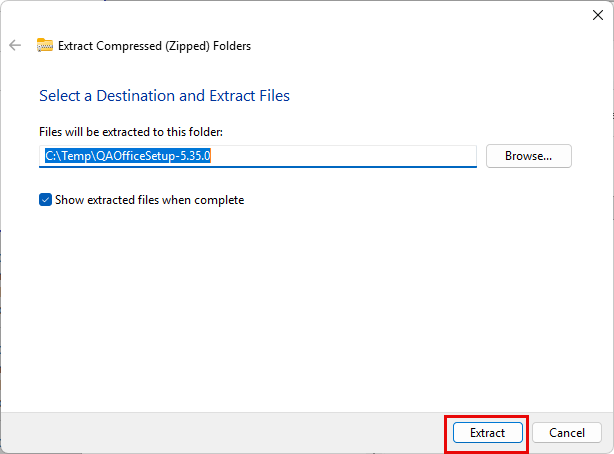This screenshot has width=614, height=454.
Task: Click the "Select a Destination and Extract Files" heading
Action: 164,96
